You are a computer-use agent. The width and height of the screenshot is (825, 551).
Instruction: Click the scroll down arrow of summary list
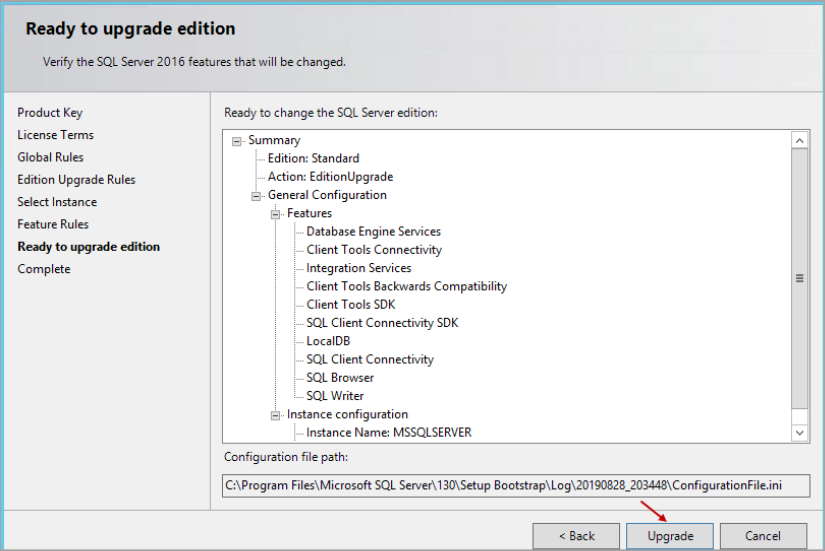tap(799, 433)
